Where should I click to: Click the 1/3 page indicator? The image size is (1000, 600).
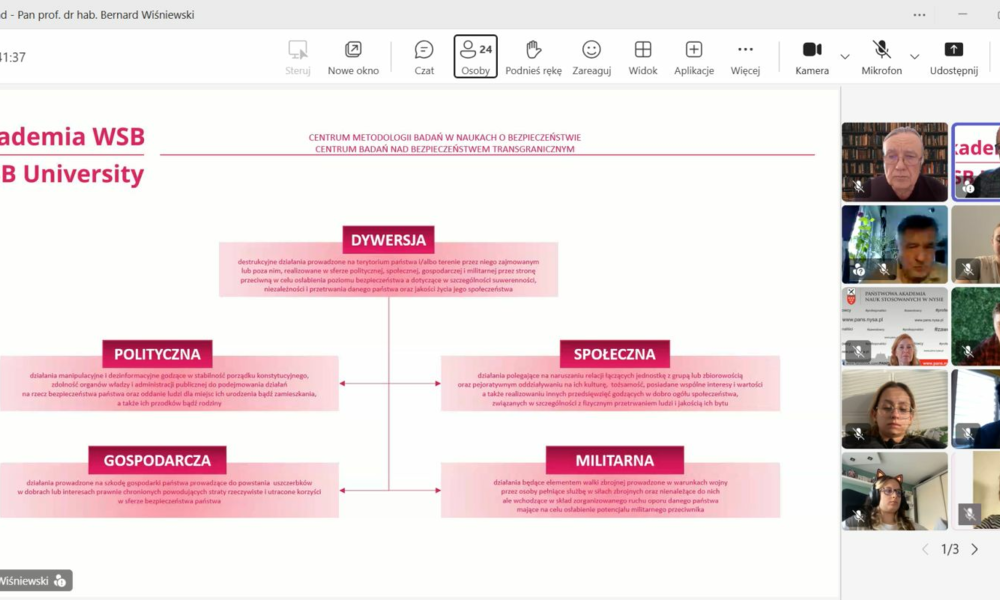point(950,549)
